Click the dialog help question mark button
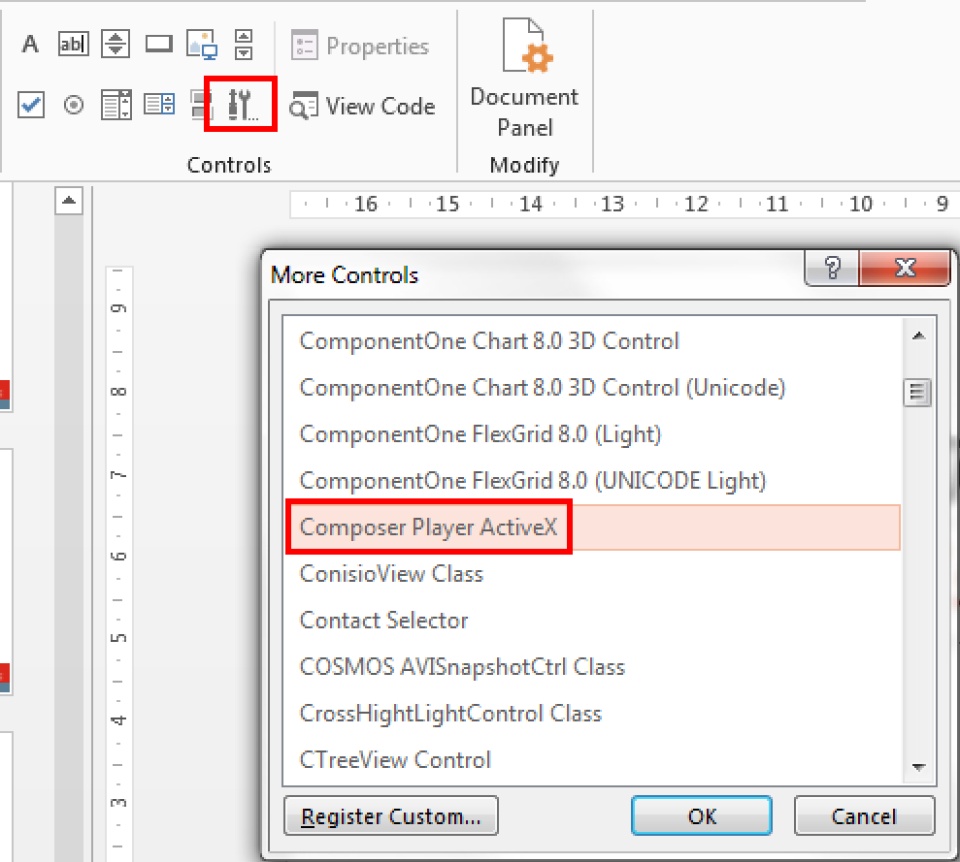This screenshot has height=862, width=960. (x=831, y=268)
